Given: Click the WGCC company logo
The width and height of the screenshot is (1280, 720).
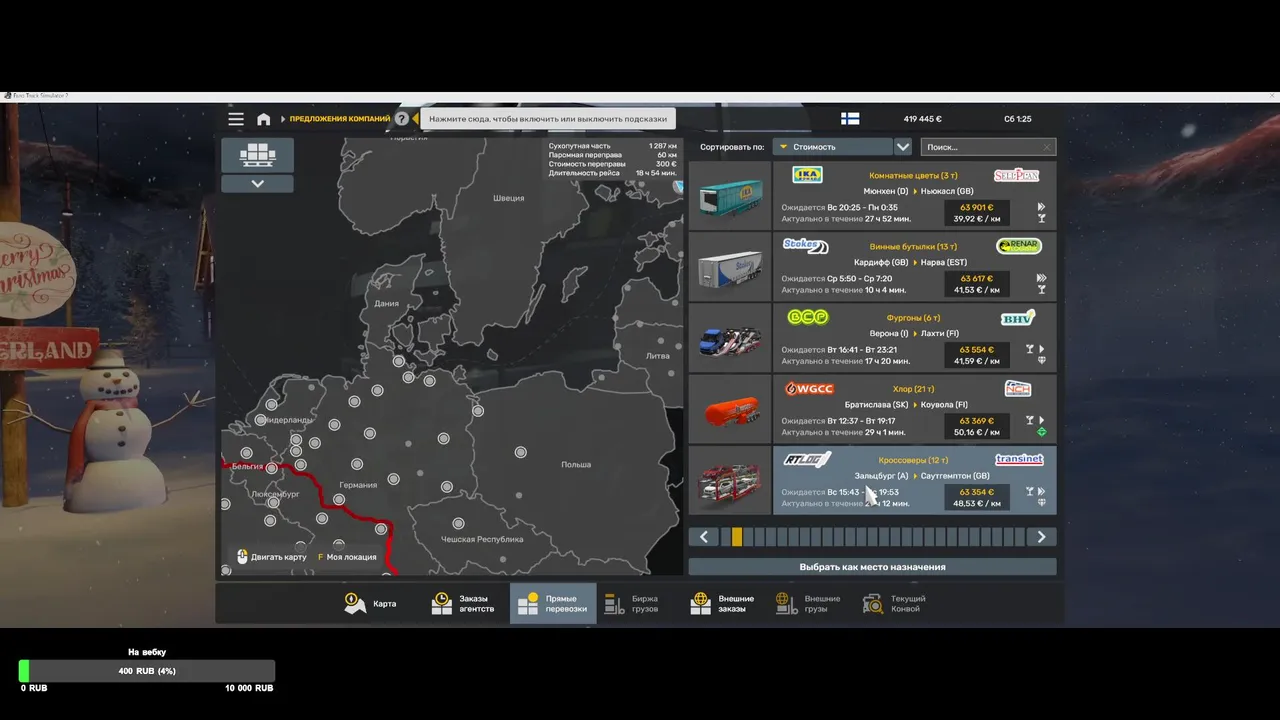Looking at the screenshot, I should click(x=809, y=388).
